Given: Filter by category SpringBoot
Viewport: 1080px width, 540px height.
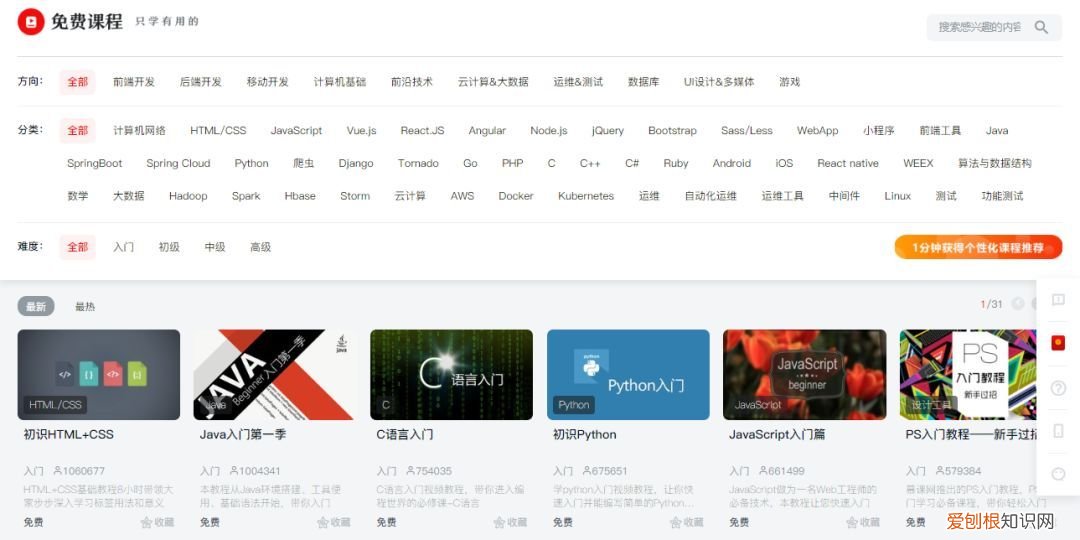Looking at the screenshot, I should click(x=94, y=163).
